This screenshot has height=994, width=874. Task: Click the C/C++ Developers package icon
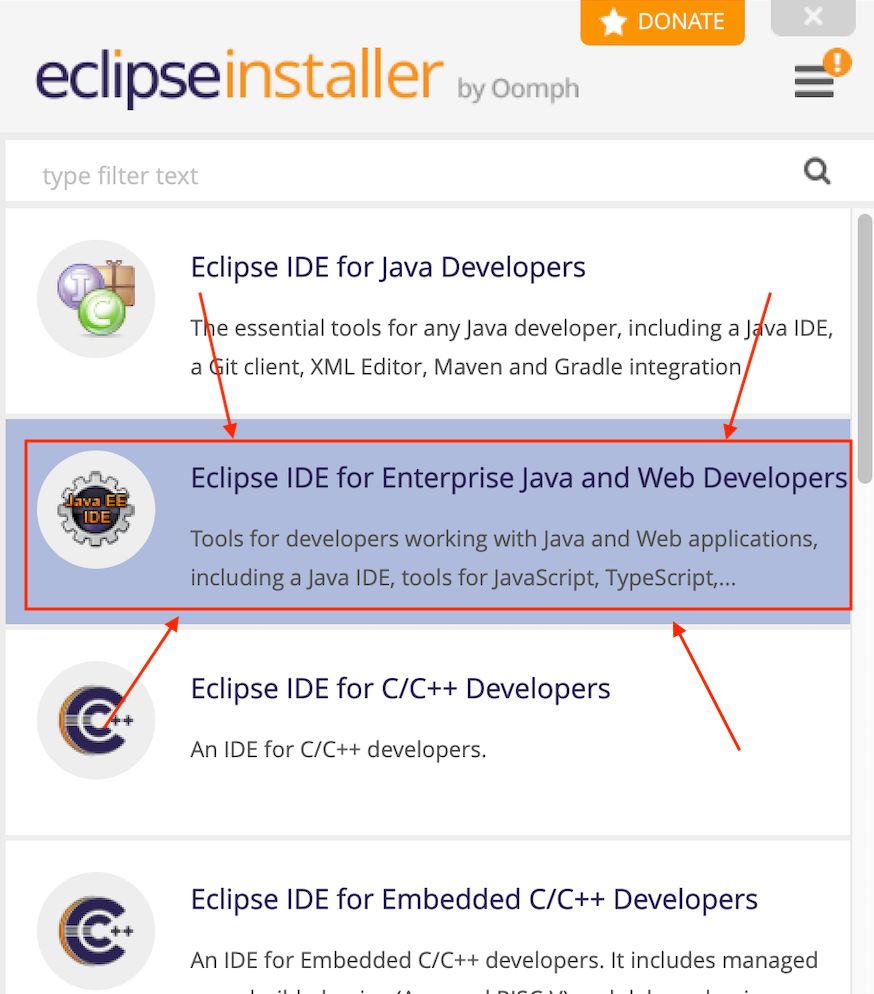(x=96, y=720)
